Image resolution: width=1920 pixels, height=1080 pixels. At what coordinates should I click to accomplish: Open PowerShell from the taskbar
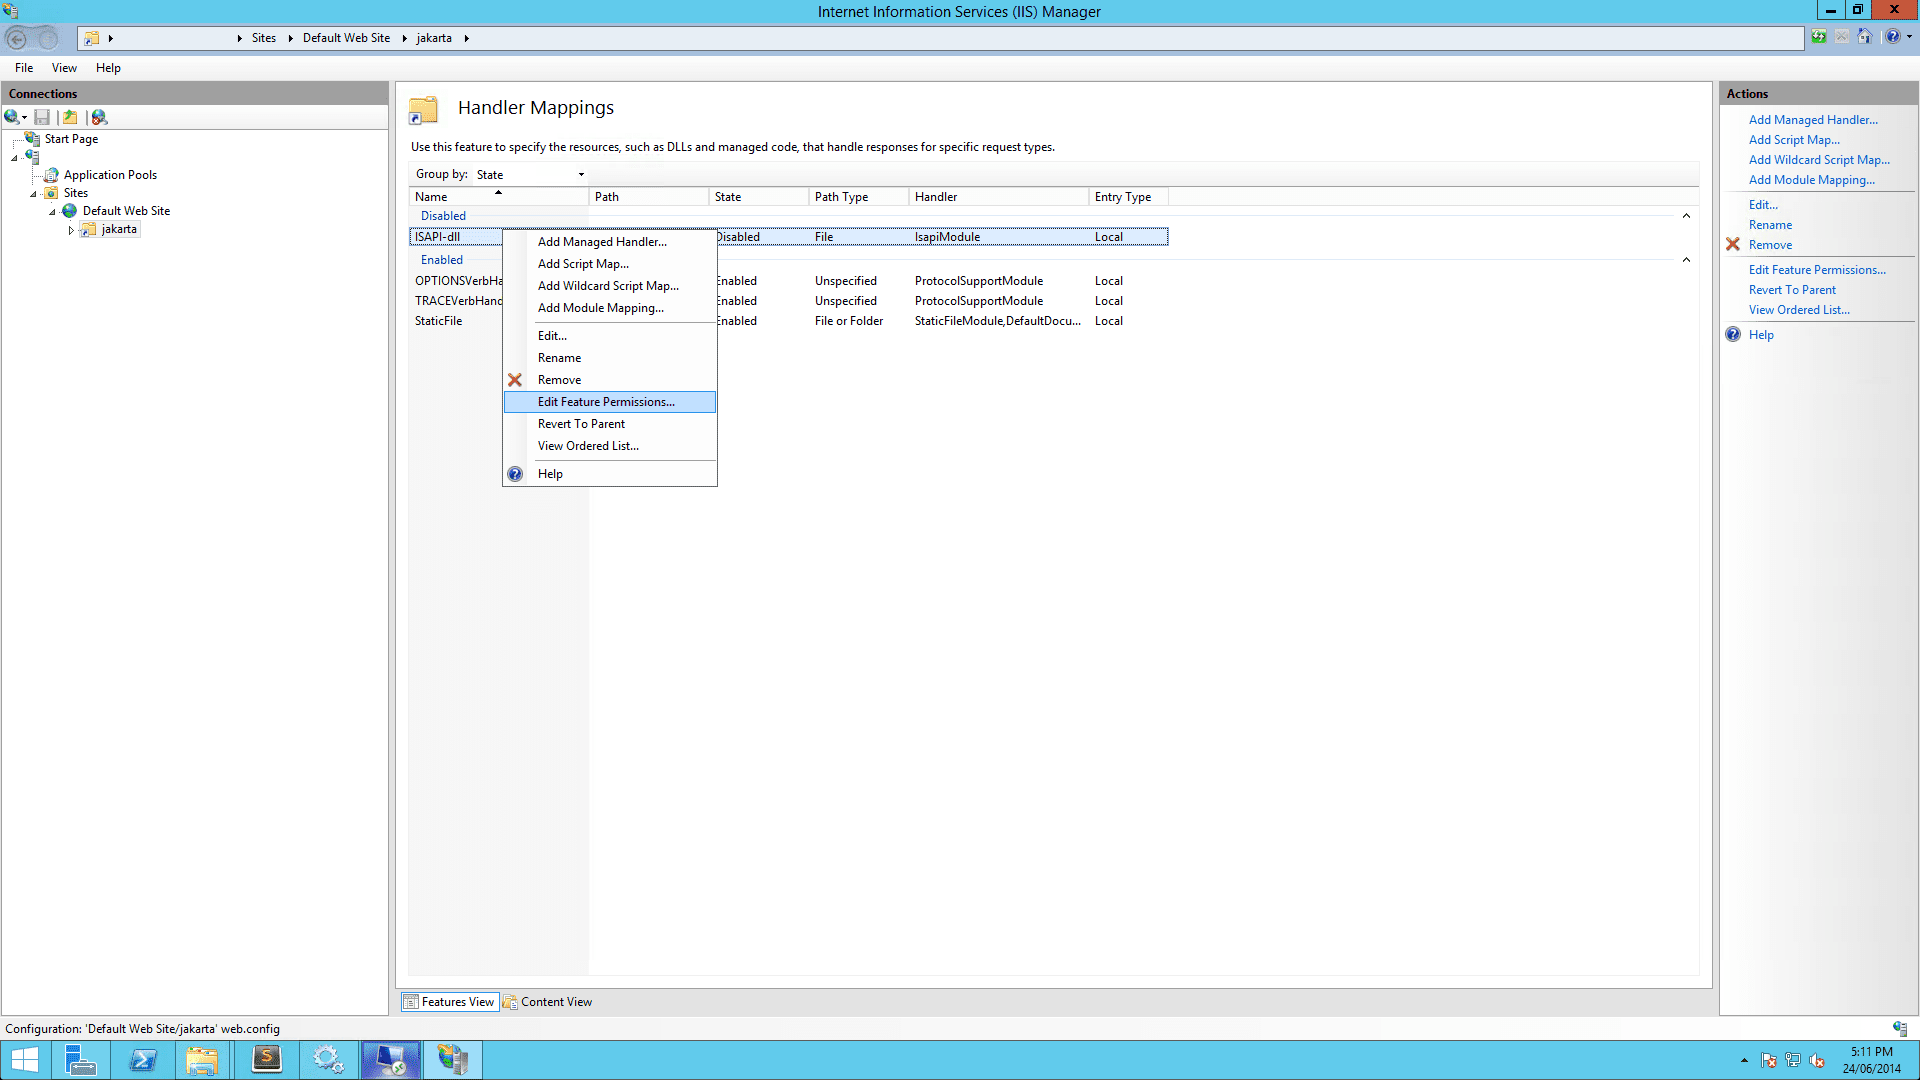(x=142, y=1060)
